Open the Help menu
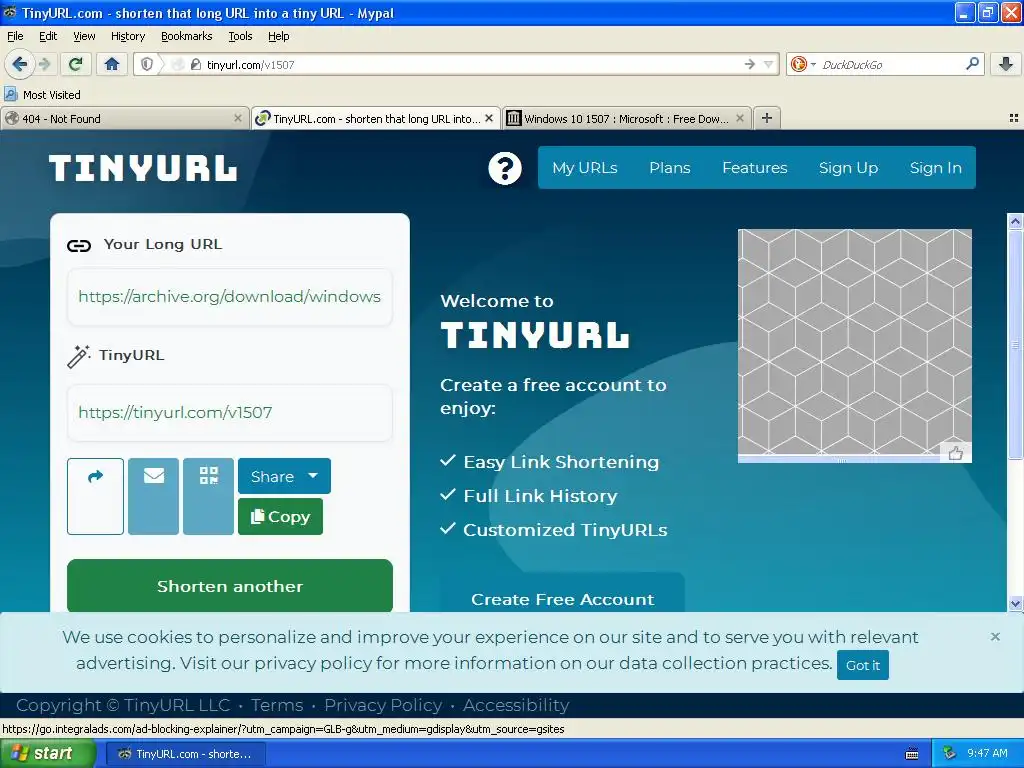The width and height of the screenshot is (1024, 768). click(x=279, y=36)
